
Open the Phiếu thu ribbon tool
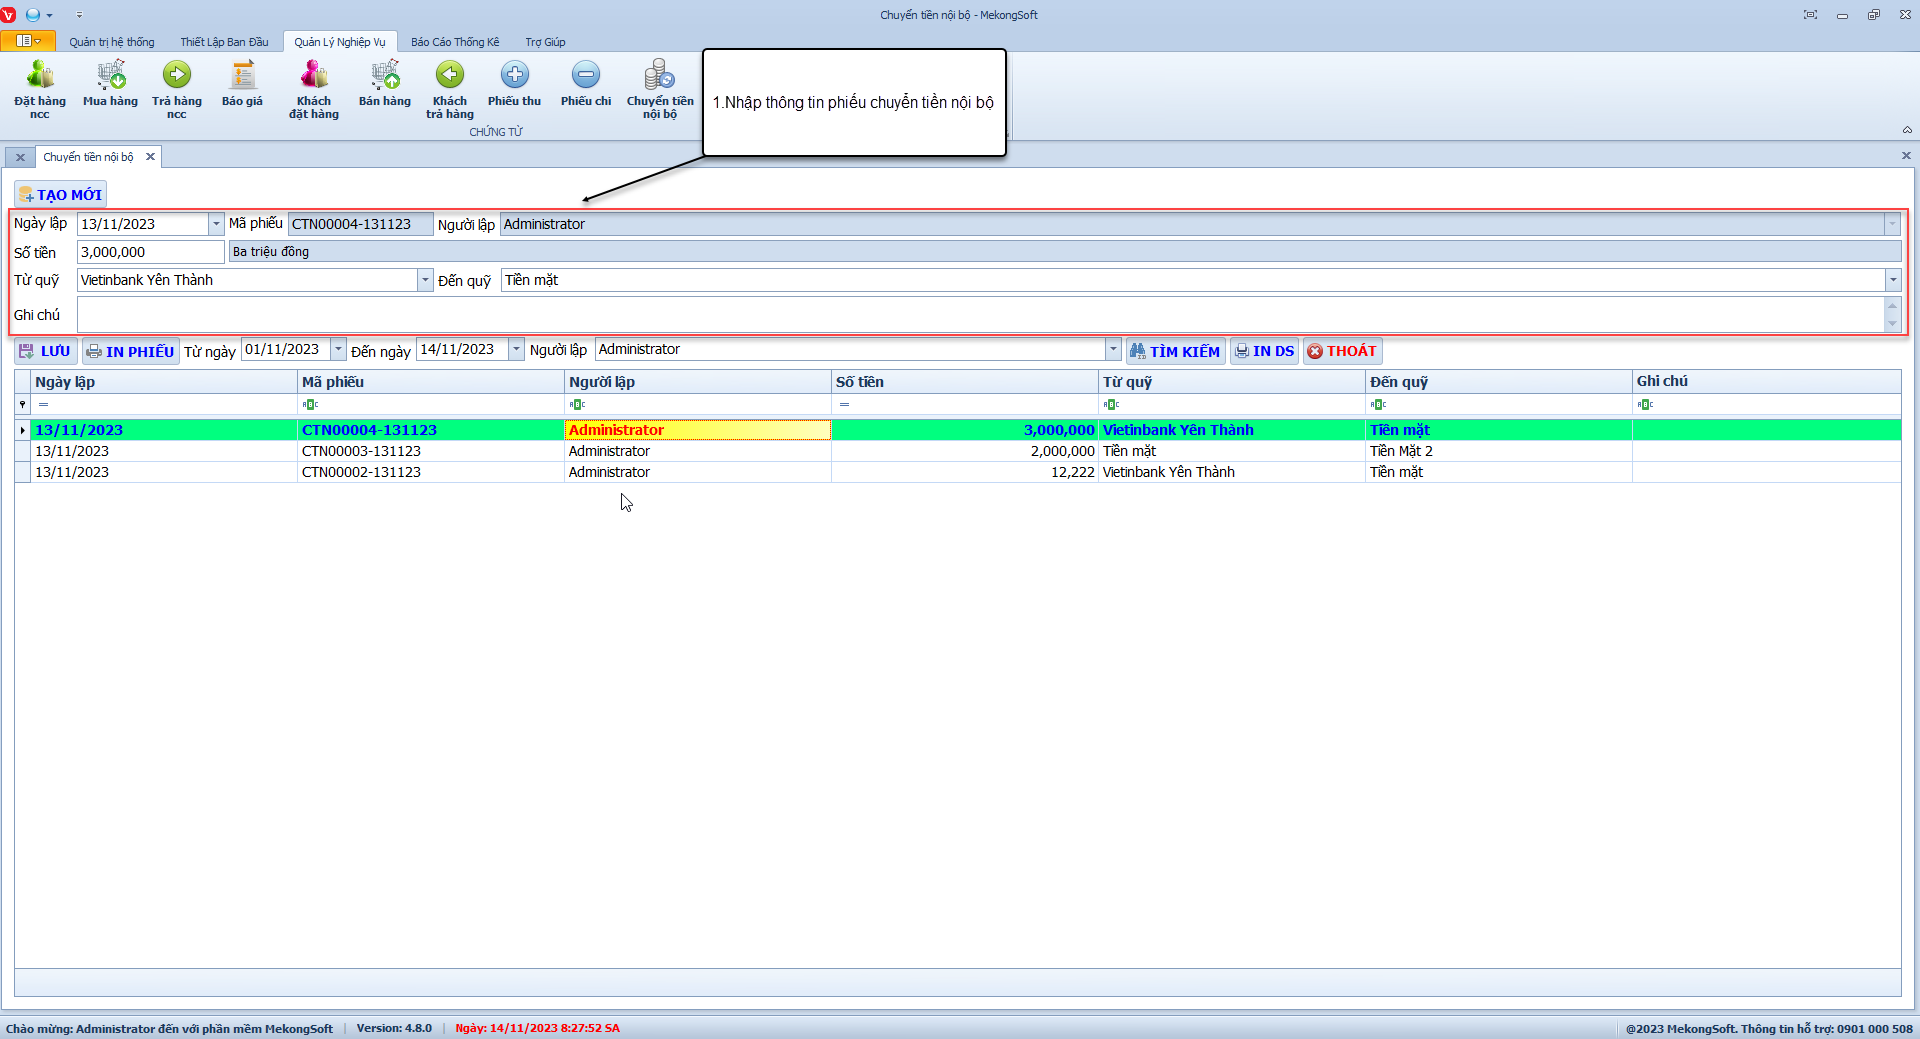coord(514,84)
